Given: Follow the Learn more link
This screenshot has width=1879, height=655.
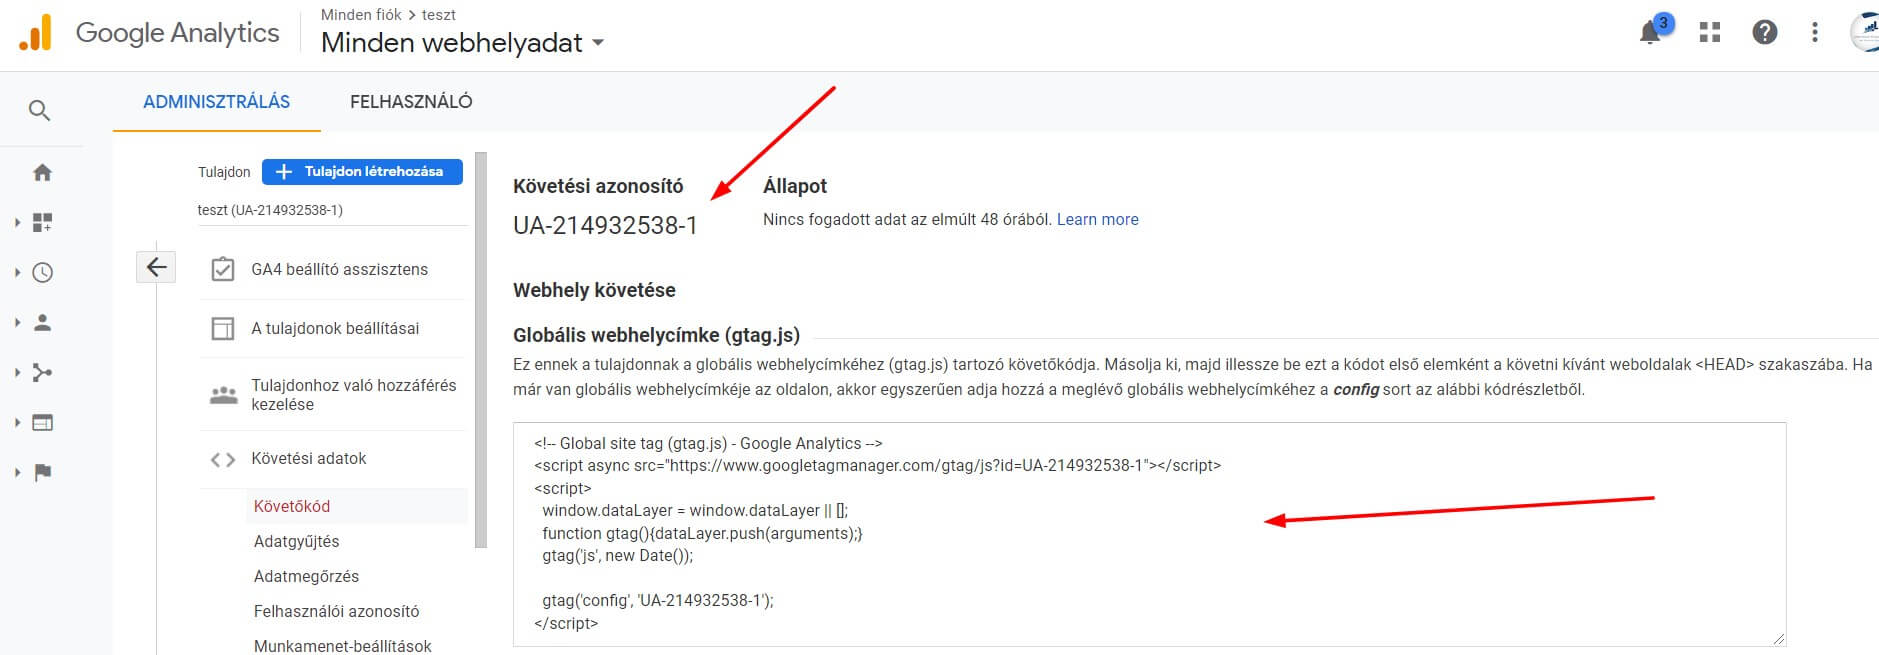Looking at the screenshot, I should tap(1097, 219).
